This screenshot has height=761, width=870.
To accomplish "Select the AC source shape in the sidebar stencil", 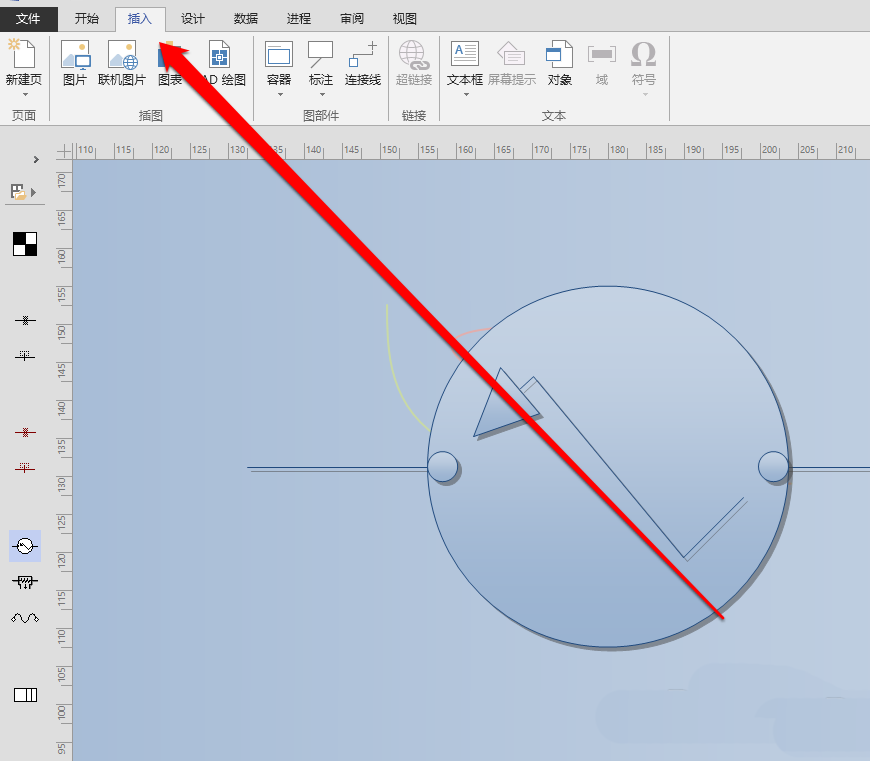I will 24,545.
